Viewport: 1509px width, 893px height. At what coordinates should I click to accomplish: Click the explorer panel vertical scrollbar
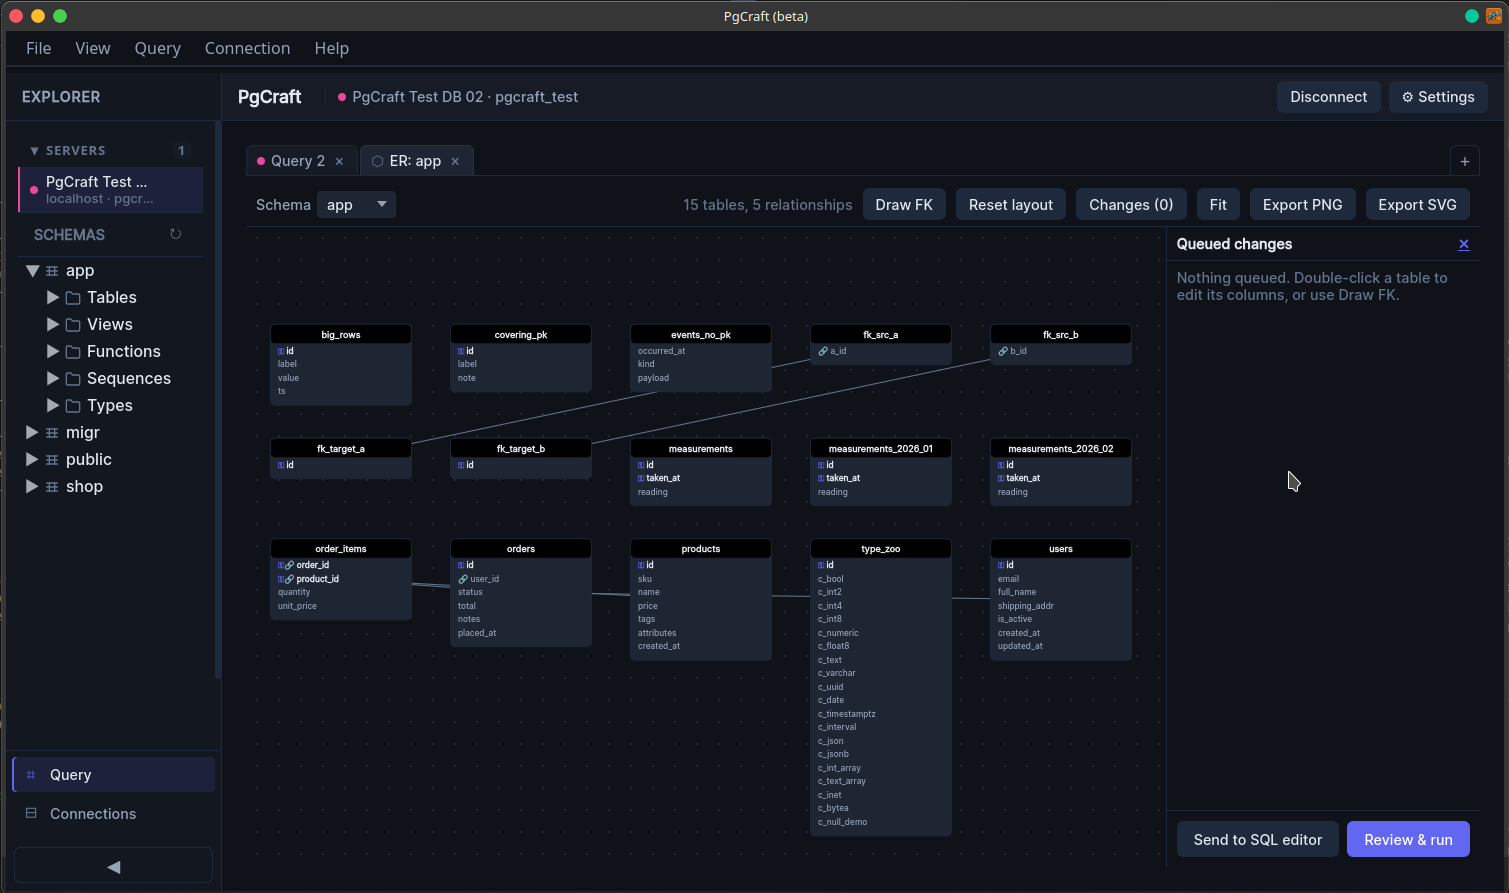(218, 400)
